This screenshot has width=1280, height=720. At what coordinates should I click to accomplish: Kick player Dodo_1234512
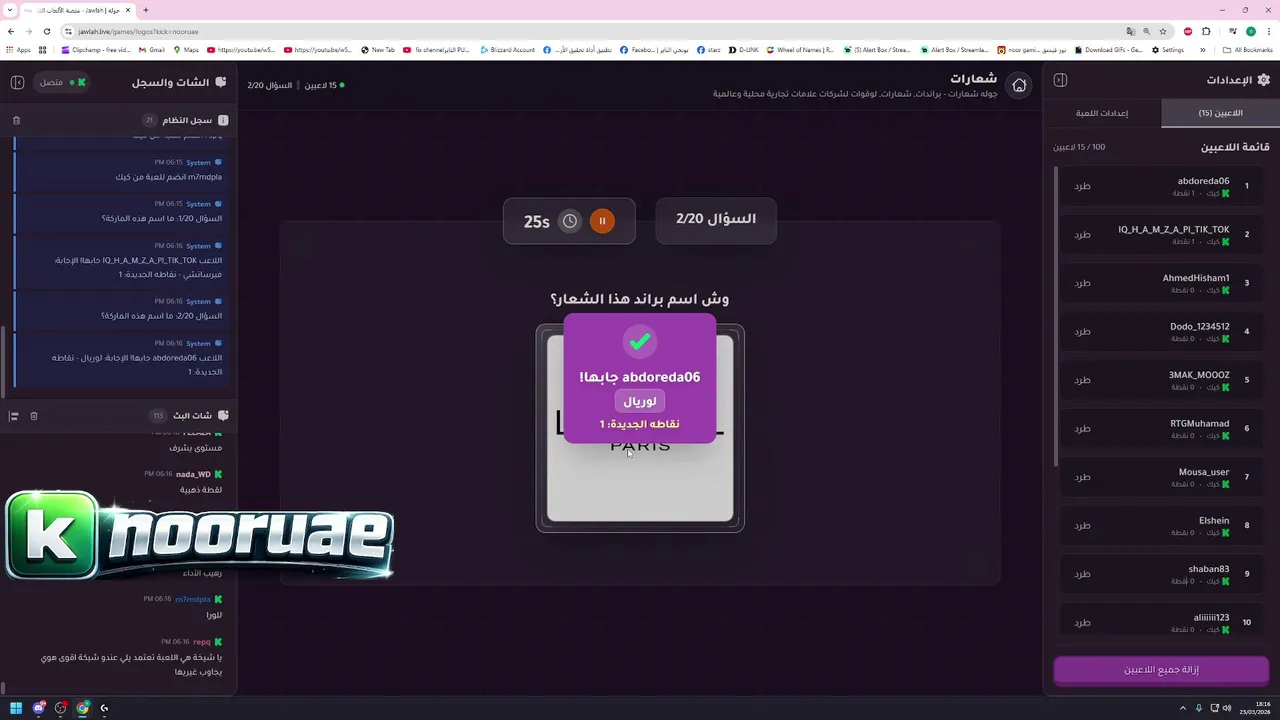[1082, 331]
